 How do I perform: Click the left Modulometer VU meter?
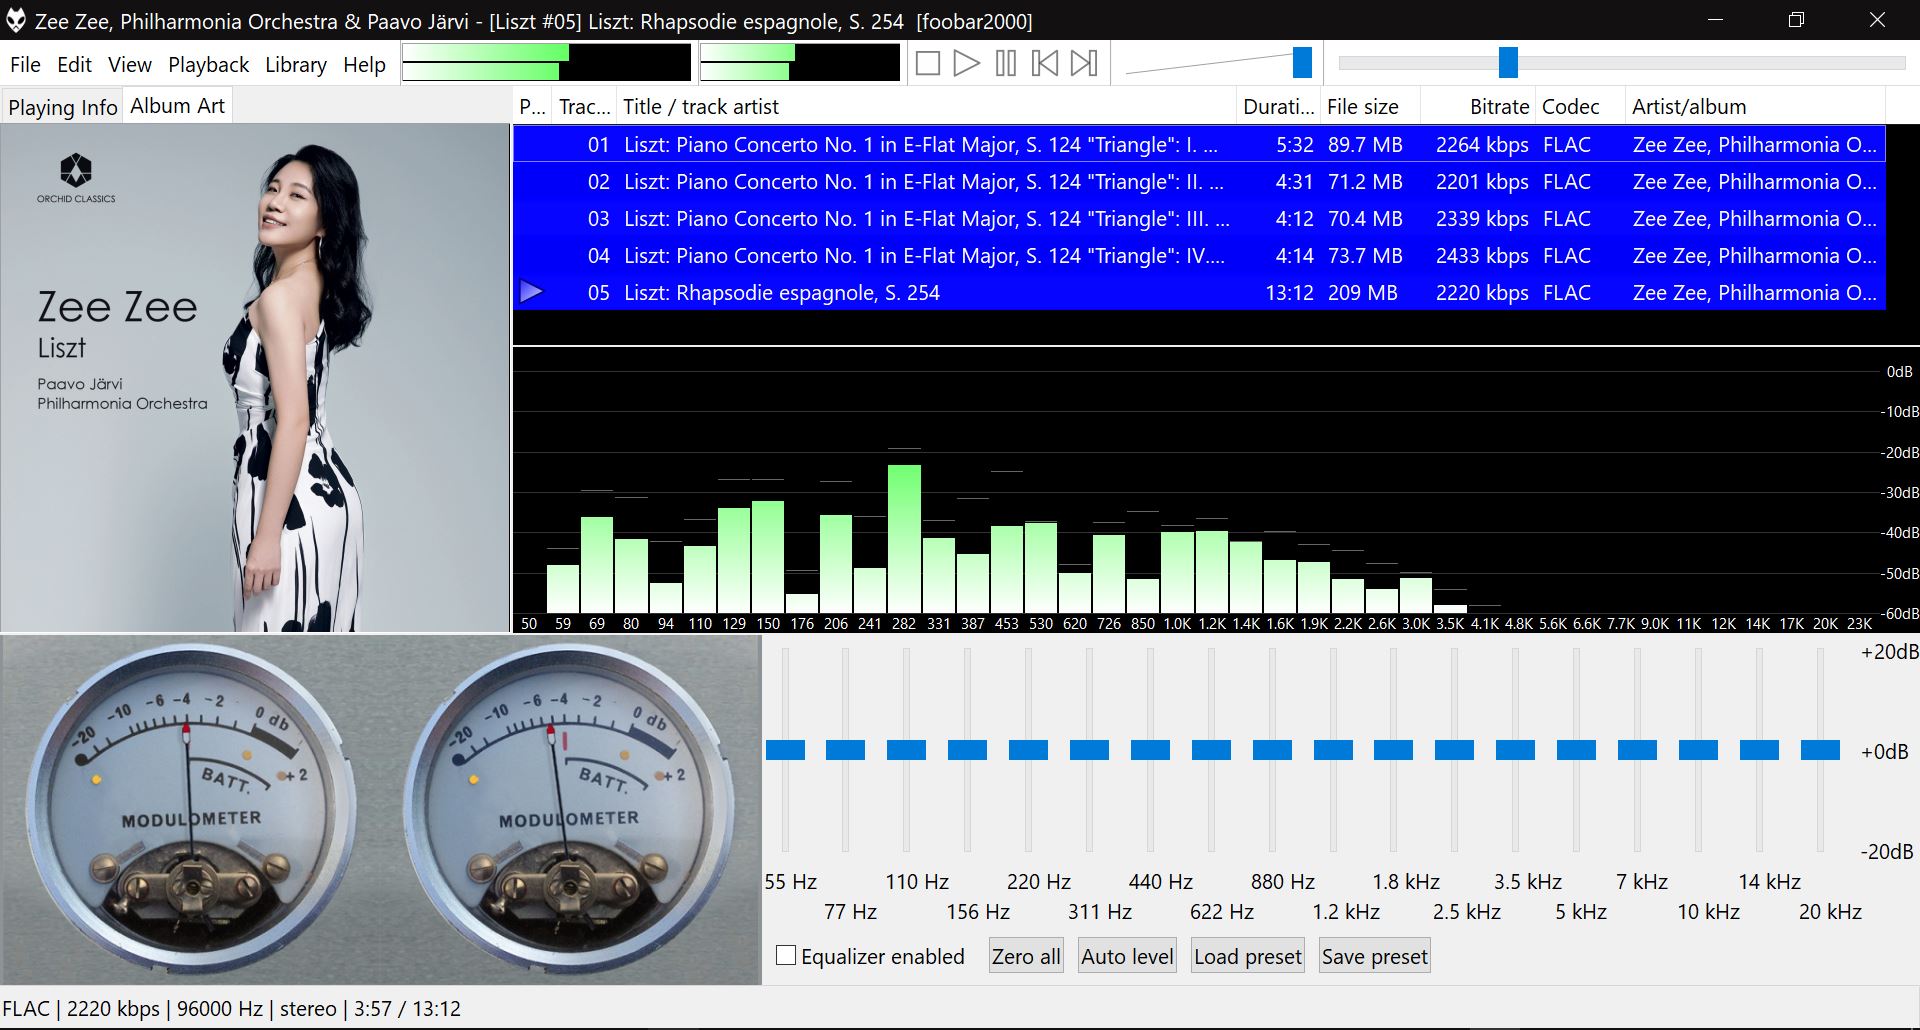190,810
